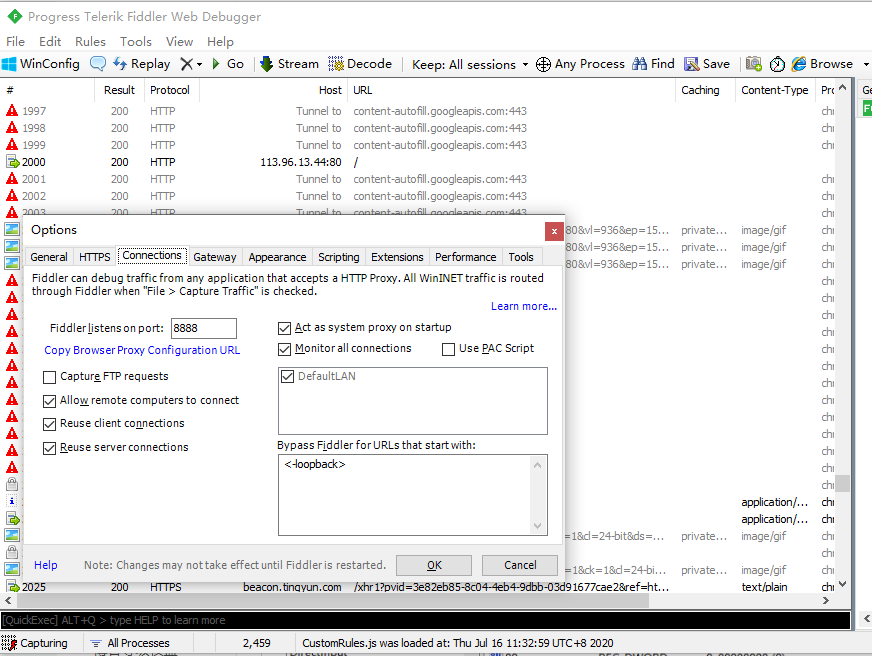Uncheck Act as system proxy on startup
This screenshot has height=656, width=872.
(x=284, y=328)
